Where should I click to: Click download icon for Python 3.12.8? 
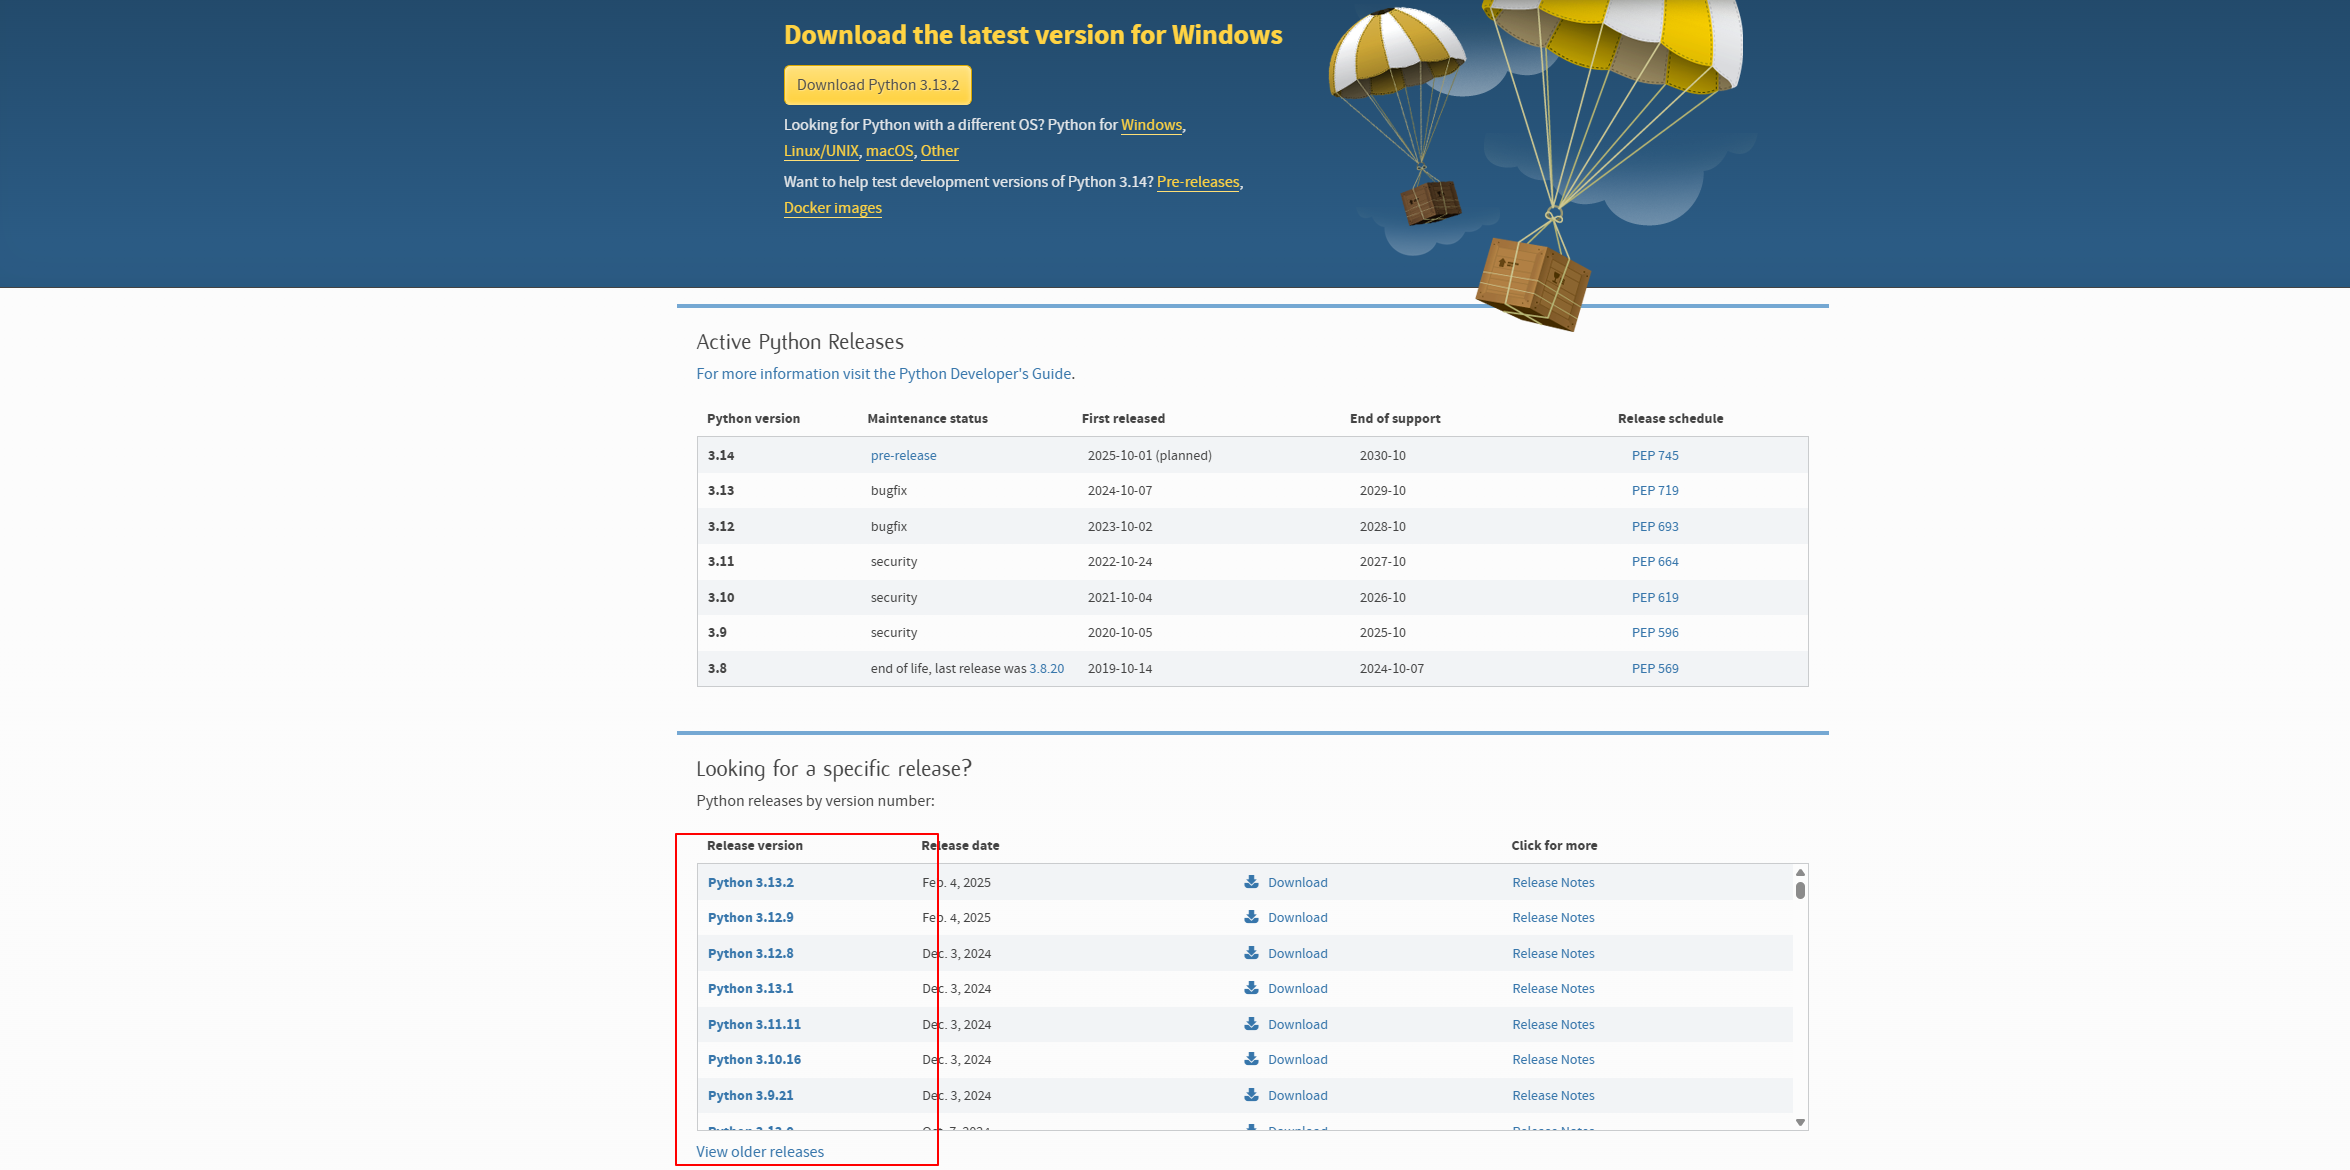coord(1251,953)
